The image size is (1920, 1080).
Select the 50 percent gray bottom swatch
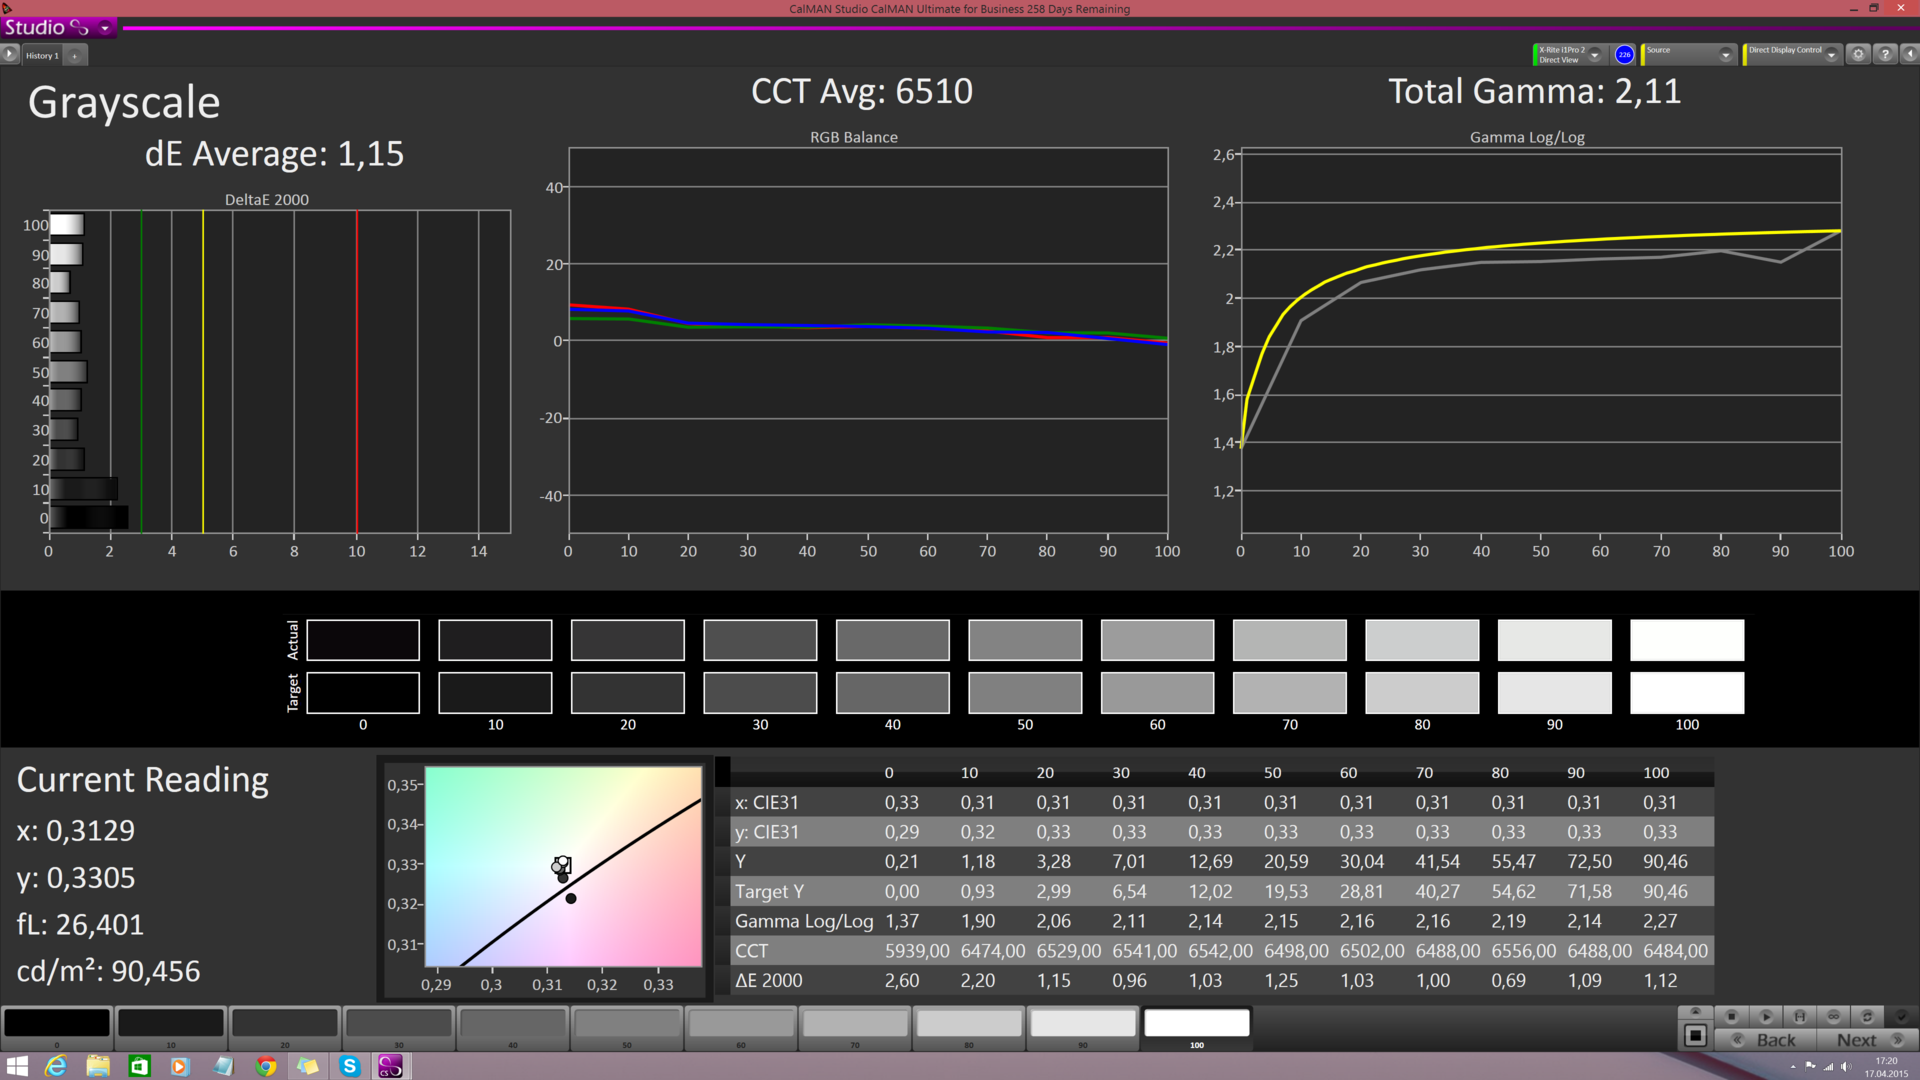627,1024
